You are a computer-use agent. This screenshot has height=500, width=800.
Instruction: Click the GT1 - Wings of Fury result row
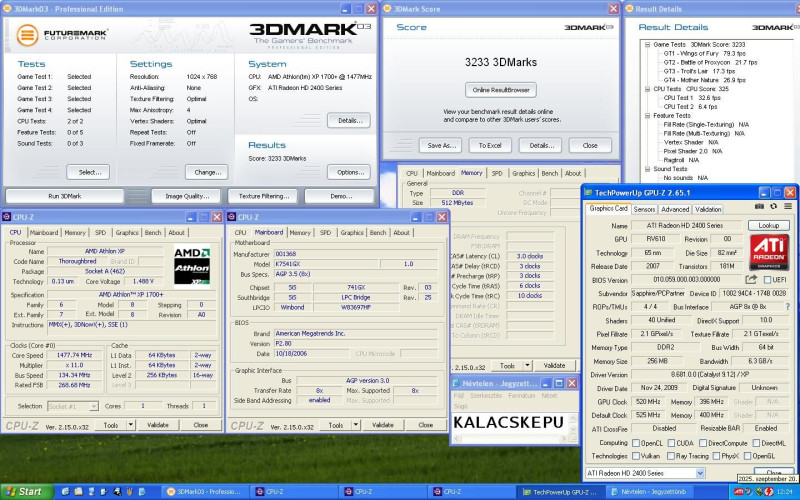click(704, 53)
